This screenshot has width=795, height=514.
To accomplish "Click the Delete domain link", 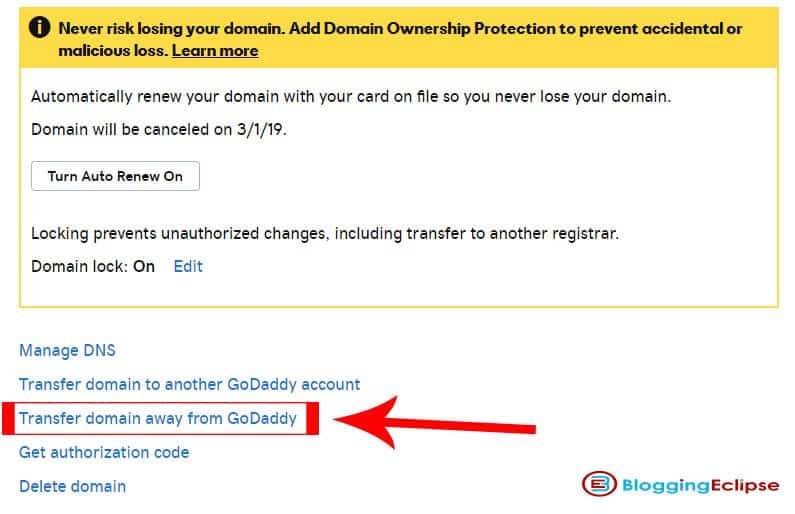I will (72, 486).
